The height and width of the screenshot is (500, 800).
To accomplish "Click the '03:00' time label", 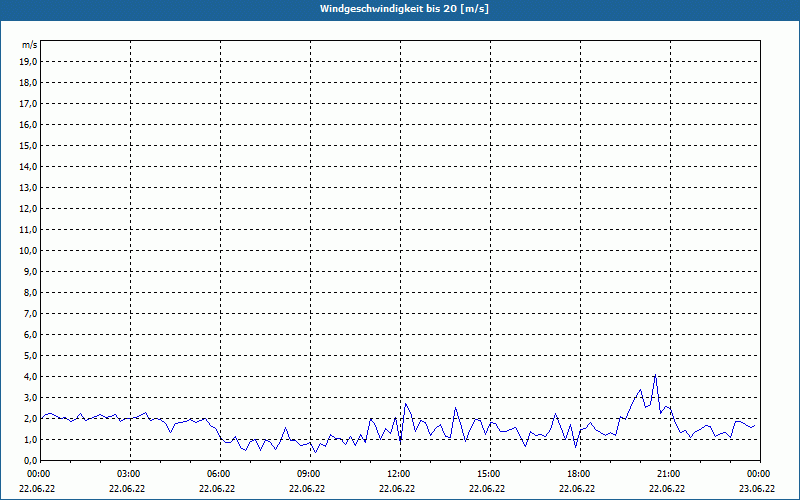I will click(x=130, y=474).
